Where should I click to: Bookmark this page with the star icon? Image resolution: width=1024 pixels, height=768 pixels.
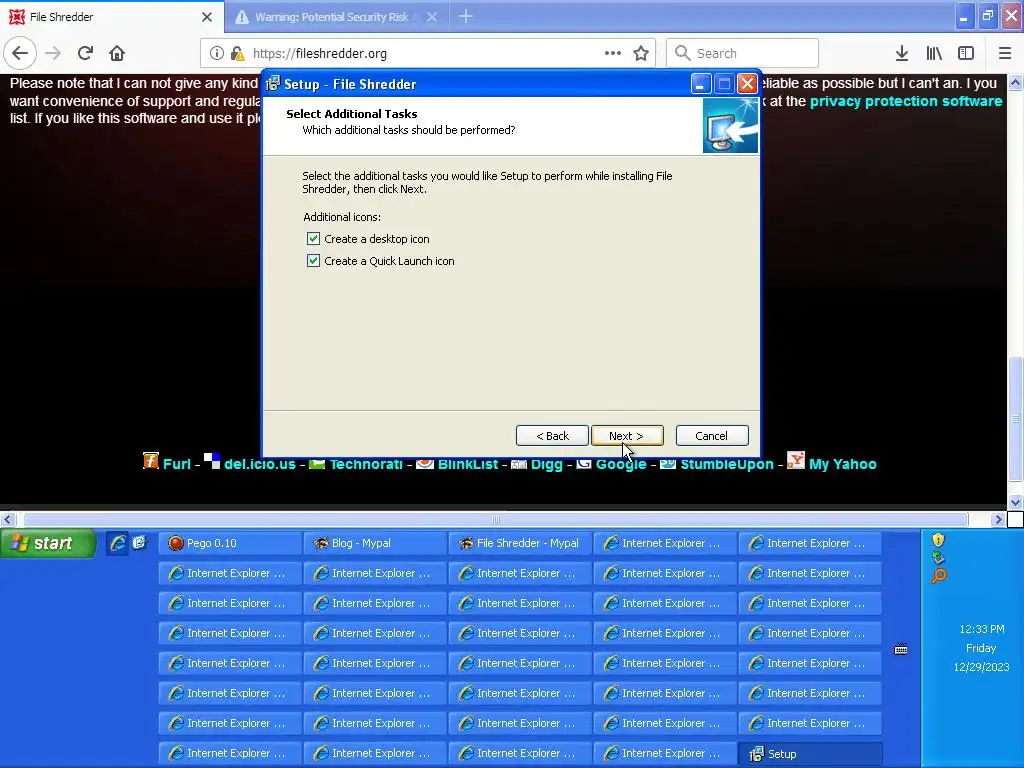tap(641, 53)
